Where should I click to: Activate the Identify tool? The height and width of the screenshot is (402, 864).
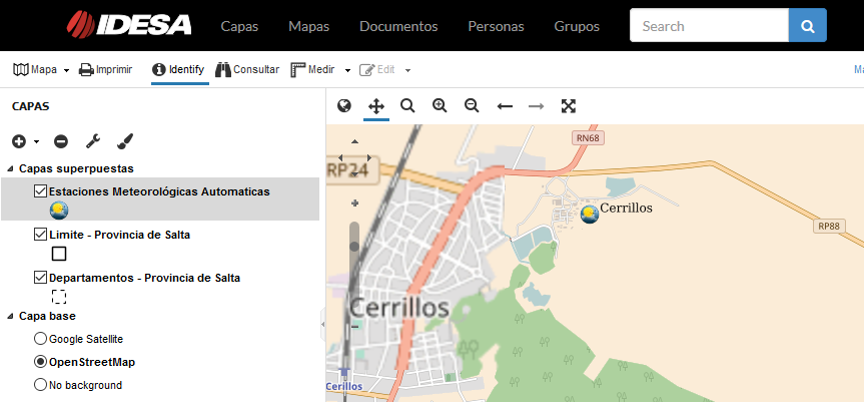pos(180,70)
